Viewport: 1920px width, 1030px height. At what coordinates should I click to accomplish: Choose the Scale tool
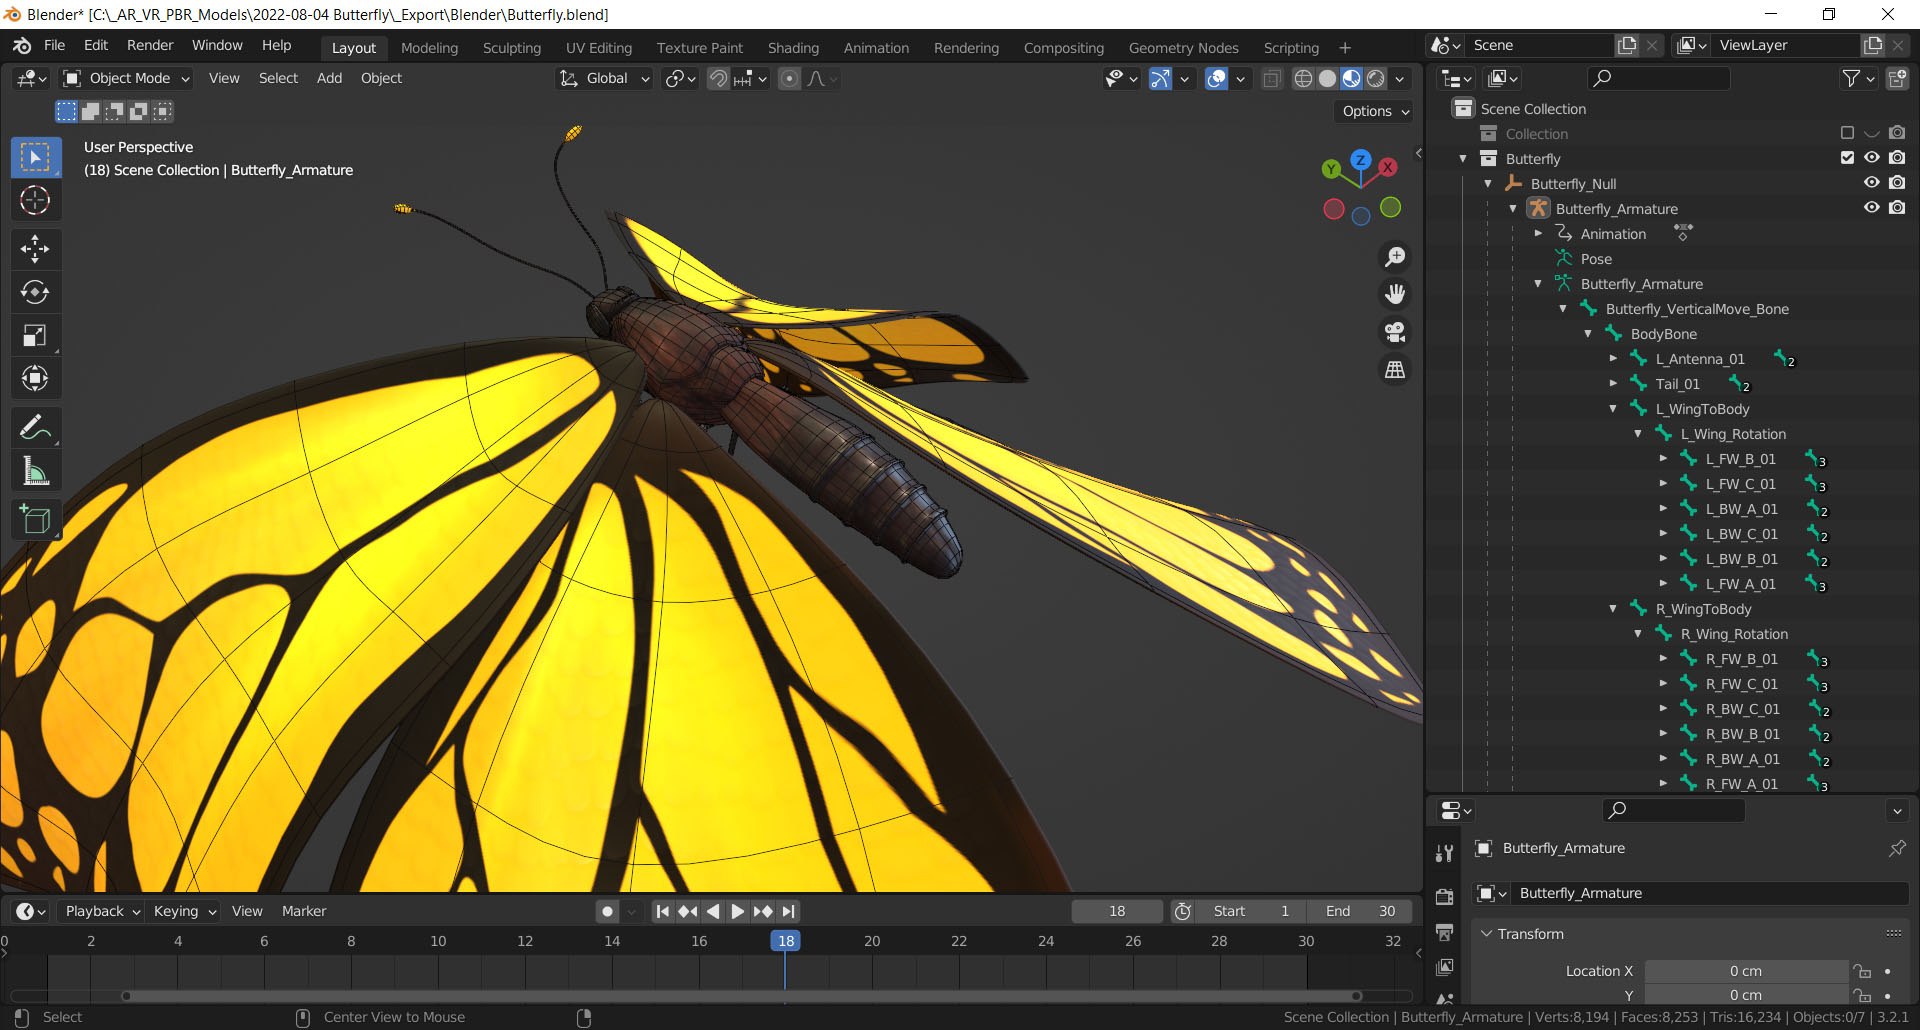[x=35, y=335]
